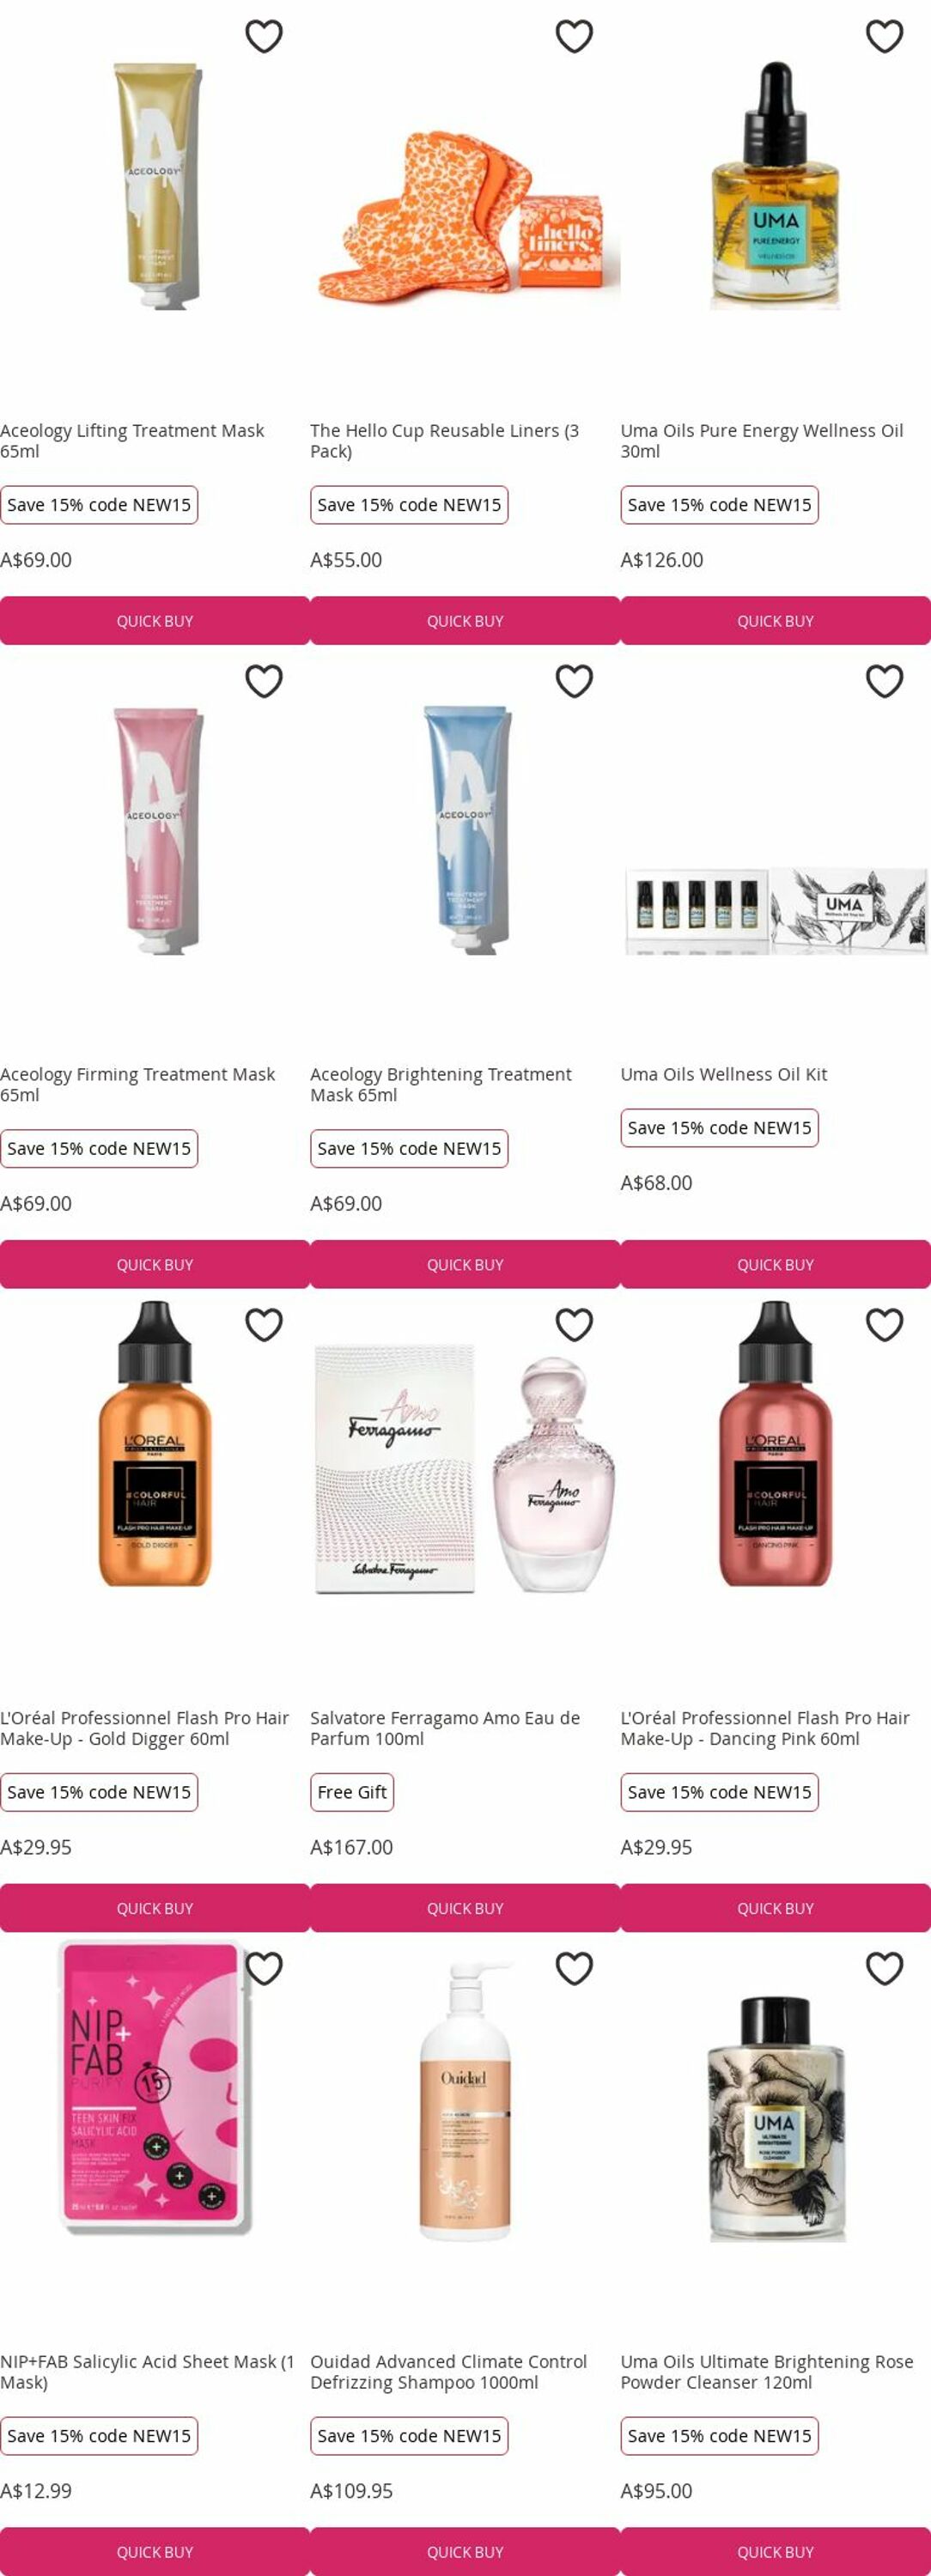
Task: Select Save 15% badge under Ouidad shampoo
Action: coord(409,2436)
